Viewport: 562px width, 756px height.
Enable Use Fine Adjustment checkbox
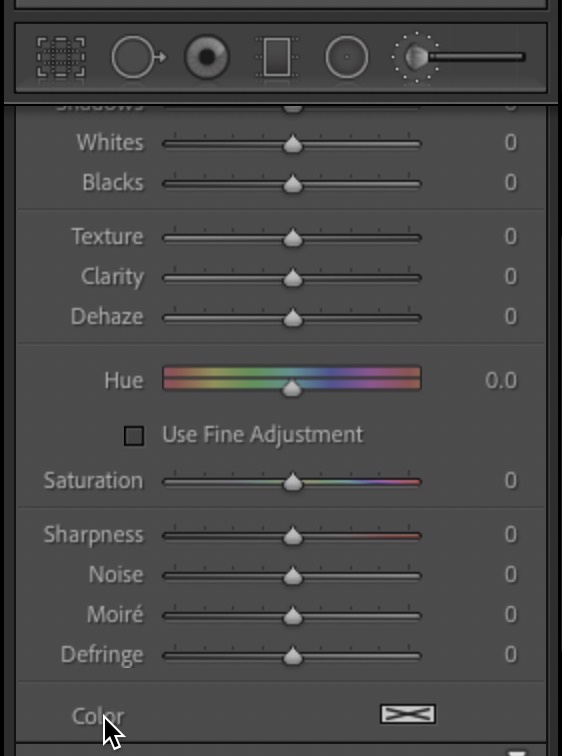pos(134,436)
